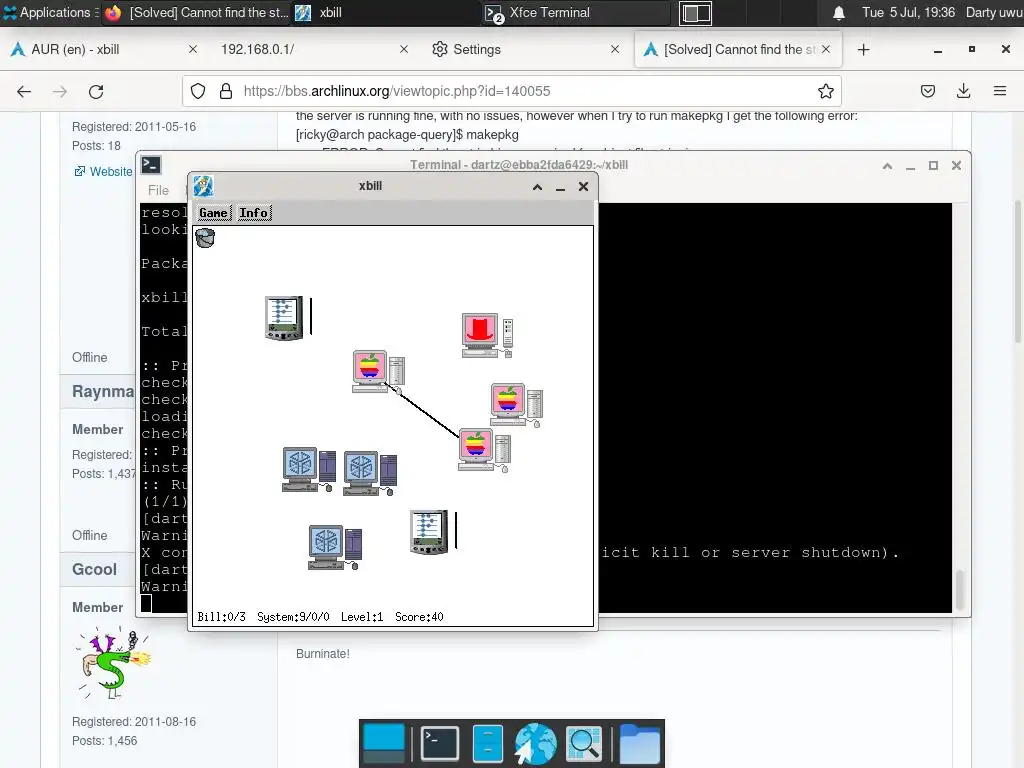This screenshot has width=1024, height=768.
Task: Switch to the xbill taskbar button
Action: (385, 12)
